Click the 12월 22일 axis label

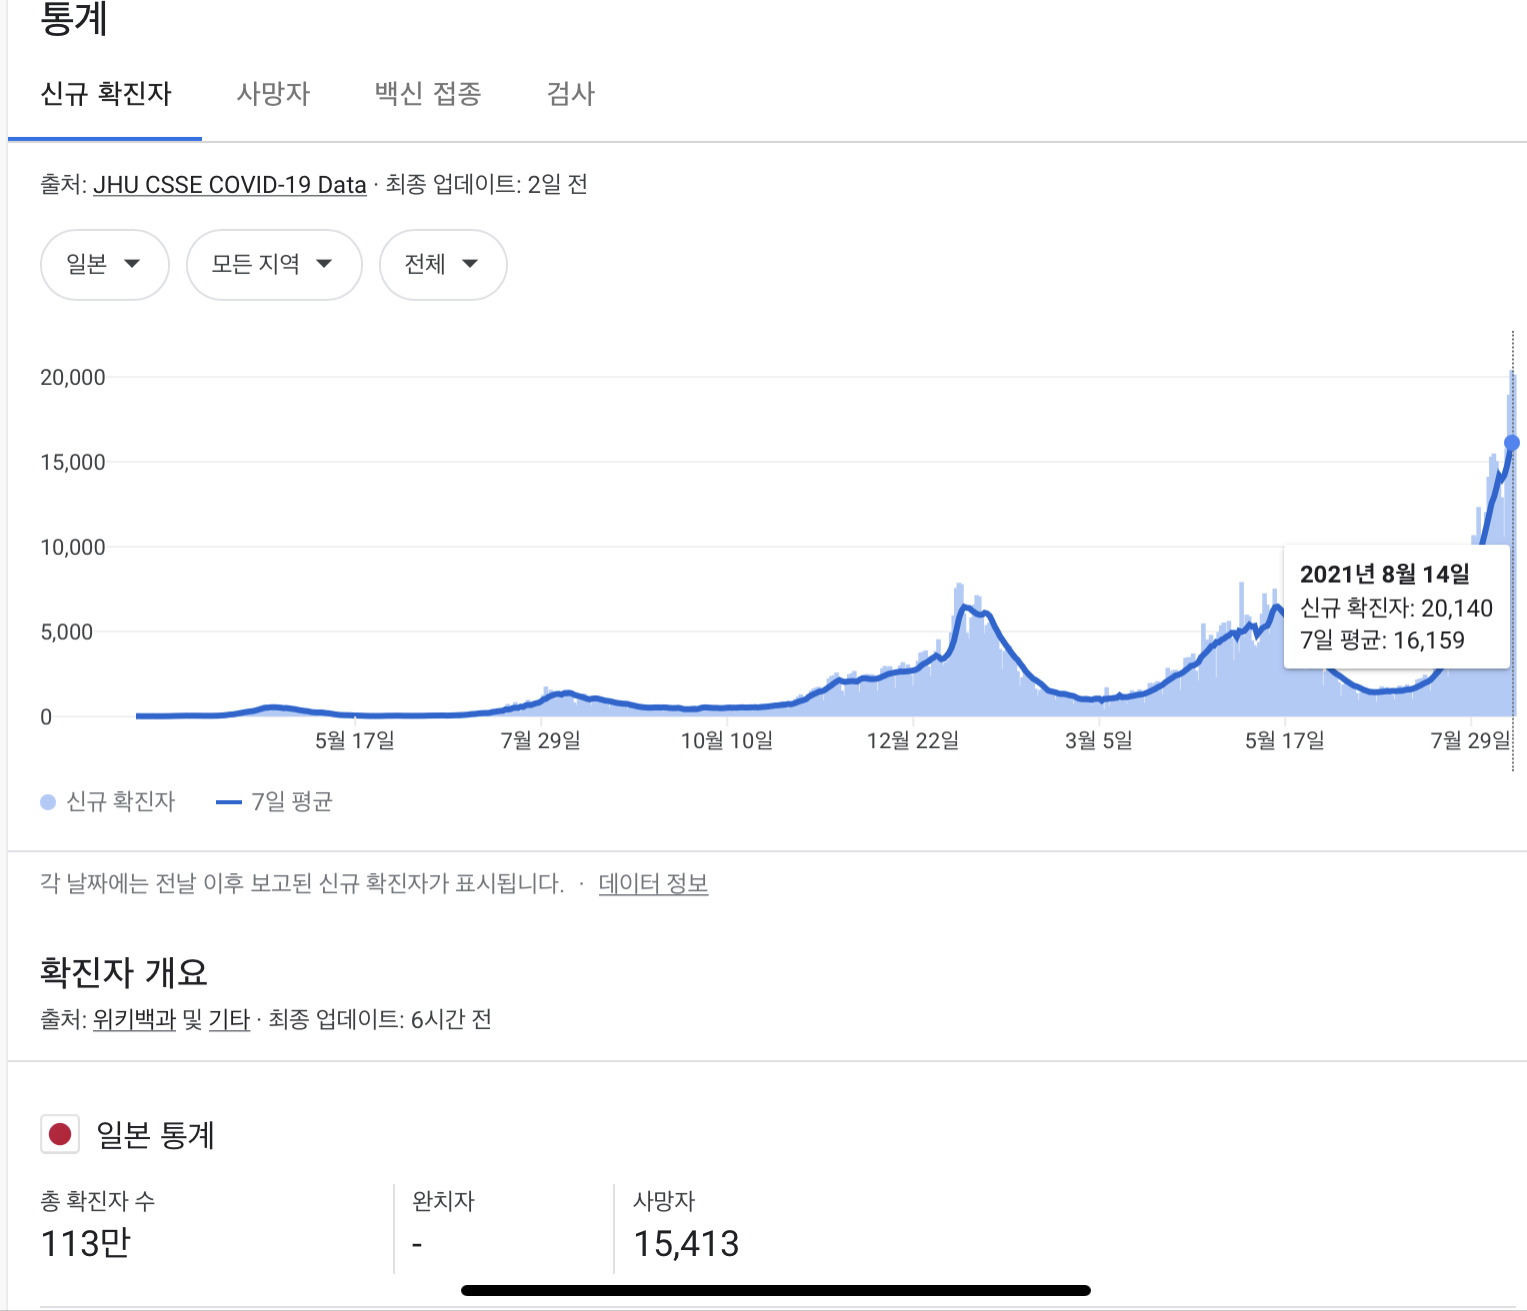pos(912,741)
